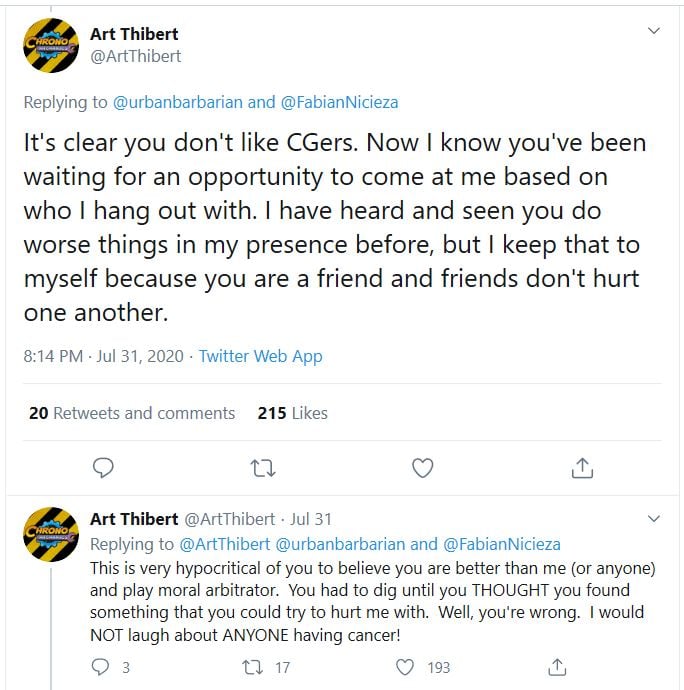The width and height of the screenshot is (684, 690).
Task: Reply to the second tweet about hypocrisy
Action: click(101, 667)
